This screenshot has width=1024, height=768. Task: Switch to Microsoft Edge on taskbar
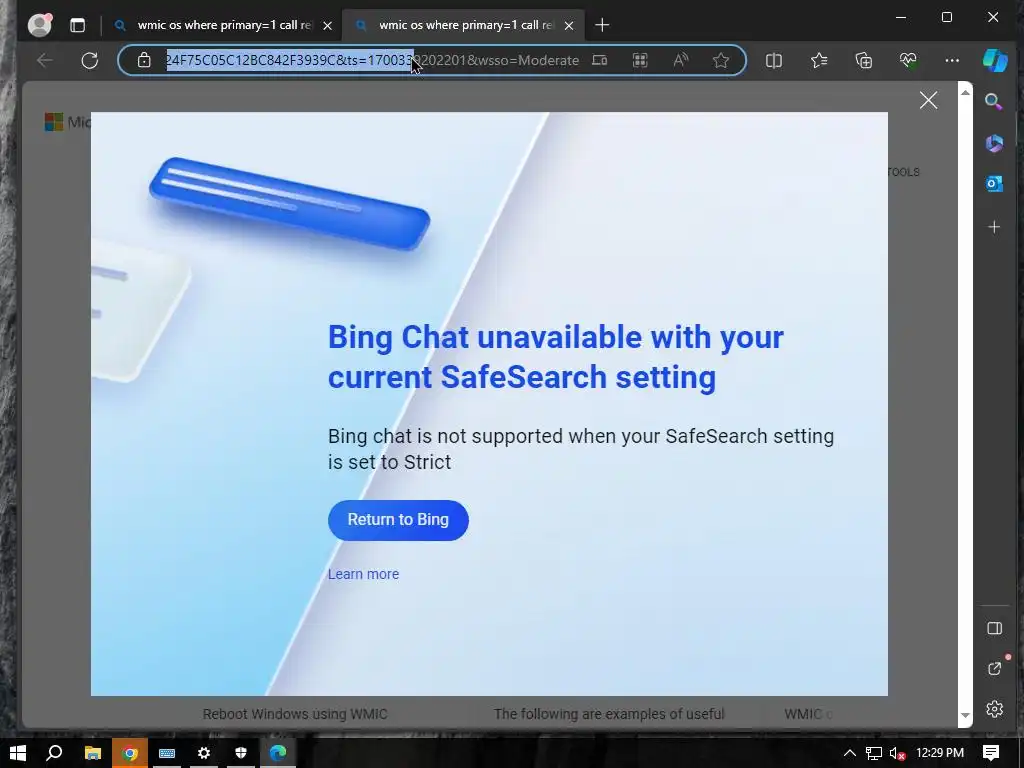click(278, 753)
